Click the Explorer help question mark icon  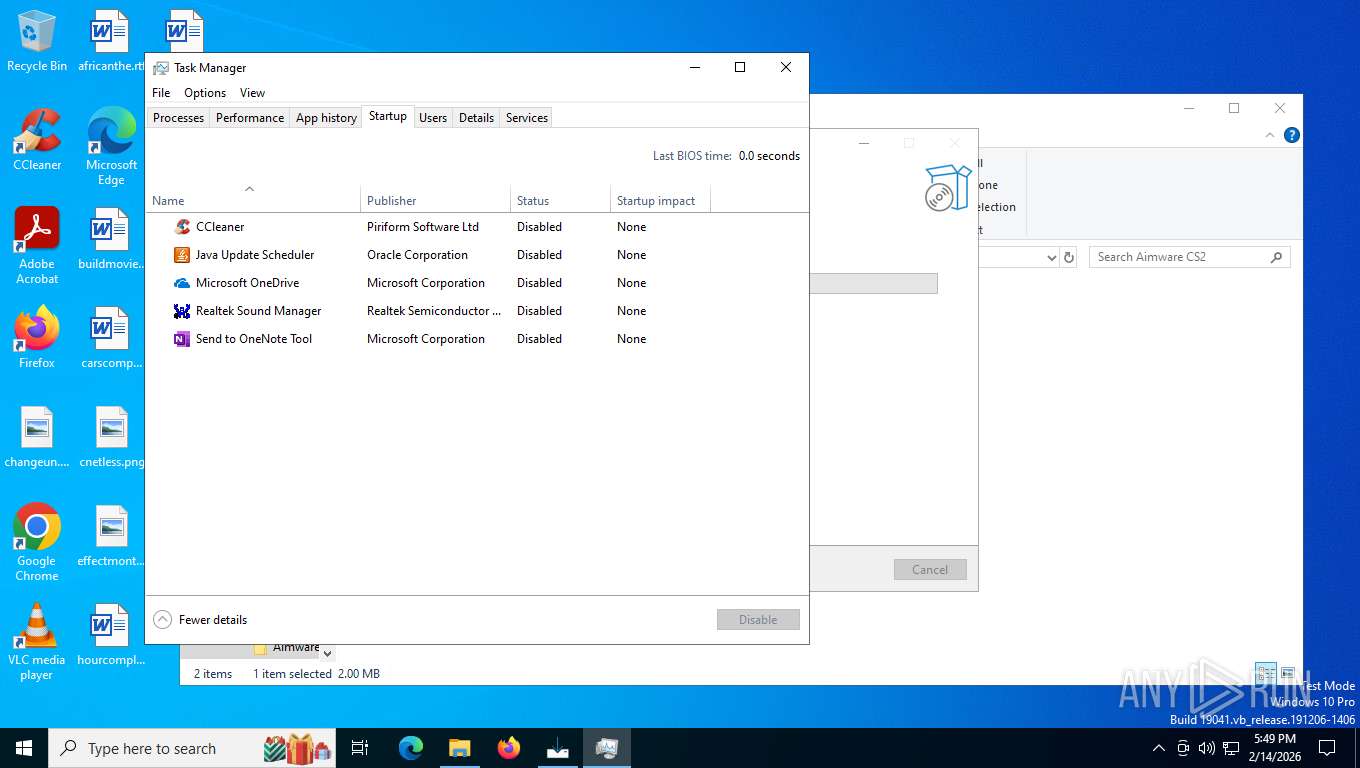(1292, 135)
